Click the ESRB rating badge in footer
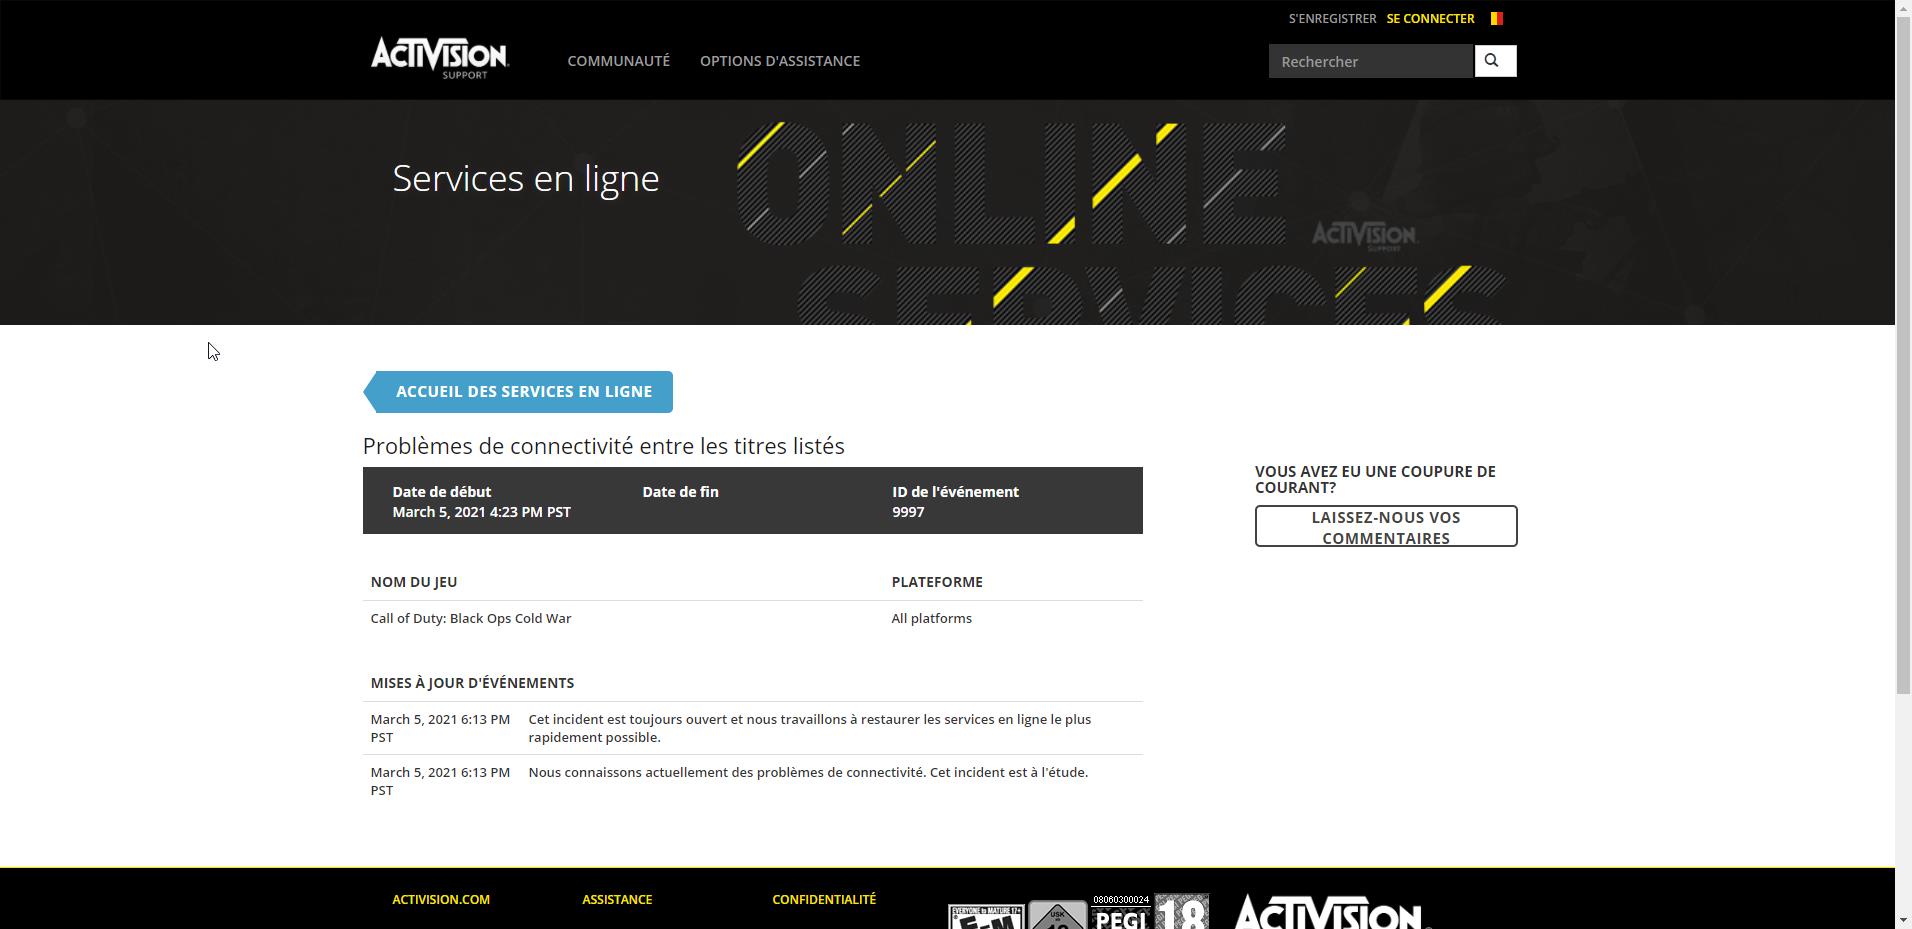 pos(985,916)
